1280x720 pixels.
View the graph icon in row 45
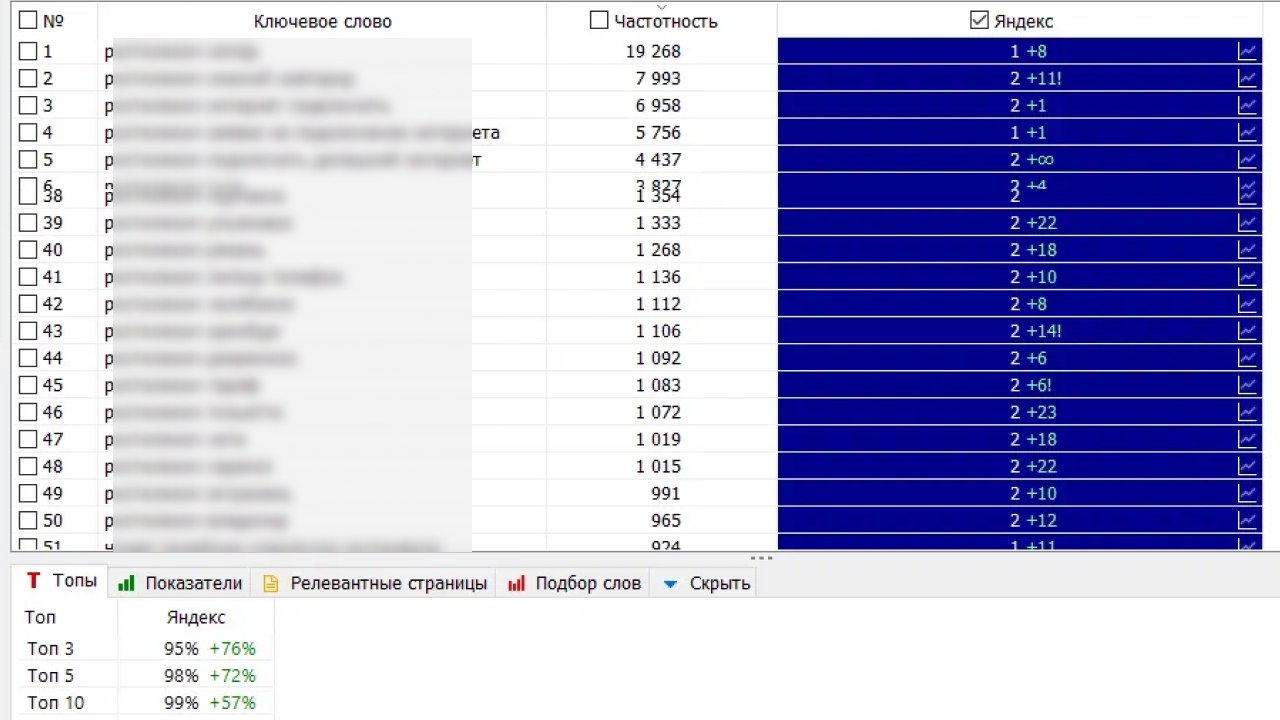click(x=1247, y=384)
